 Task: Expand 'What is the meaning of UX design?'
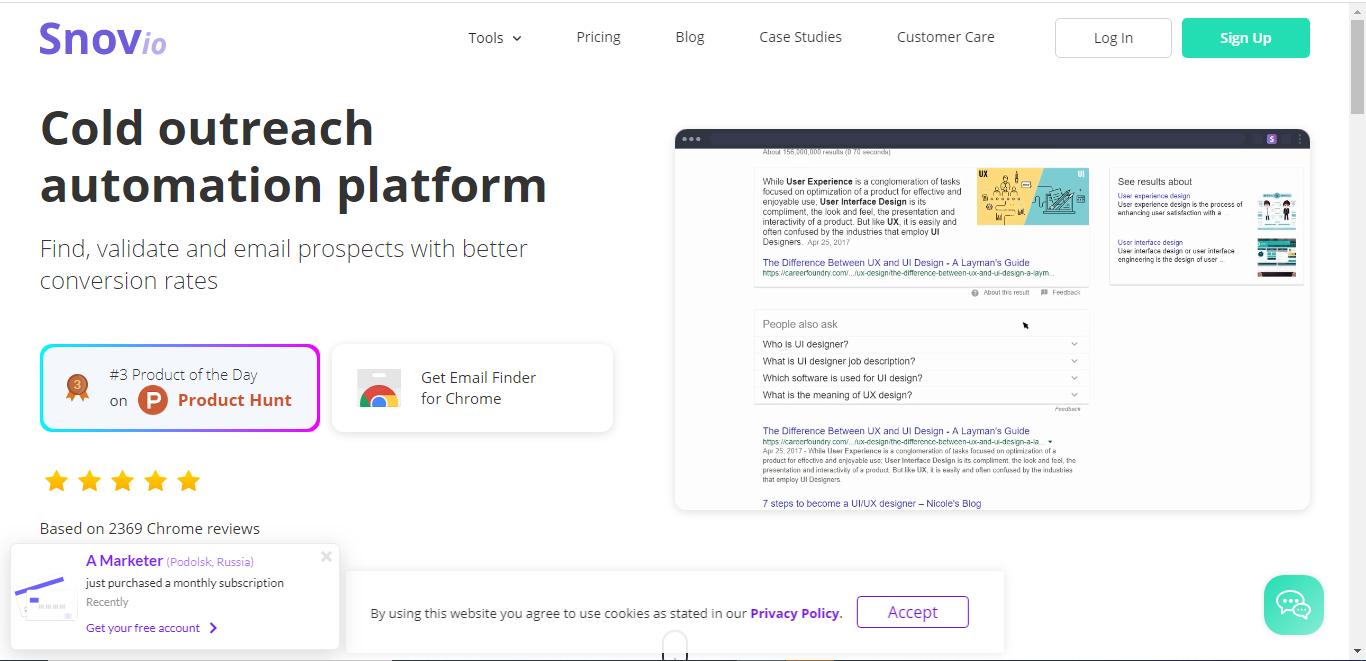[921, 395]
